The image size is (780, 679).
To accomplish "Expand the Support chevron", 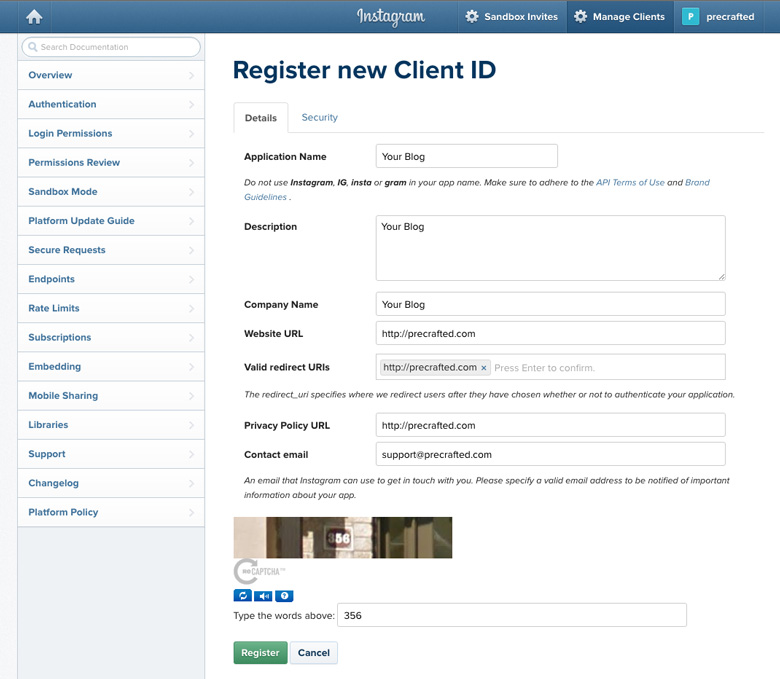I will click(x=192, y=454).
